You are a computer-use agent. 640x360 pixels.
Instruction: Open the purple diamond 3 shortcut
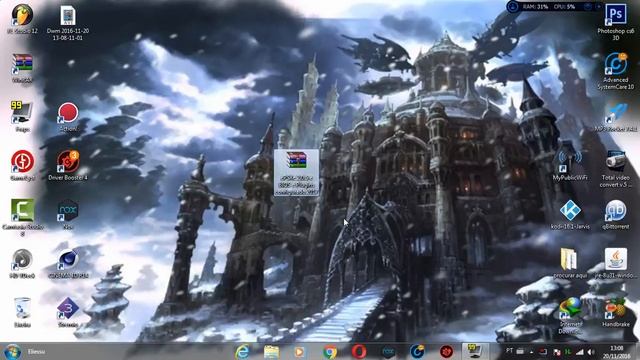click(68, 312)
